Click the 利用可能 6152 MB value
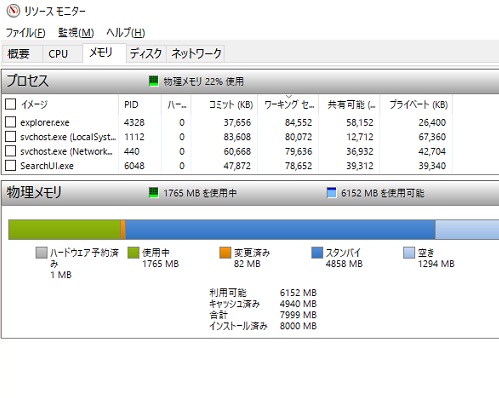499x398 pixels. click(298, 293)
